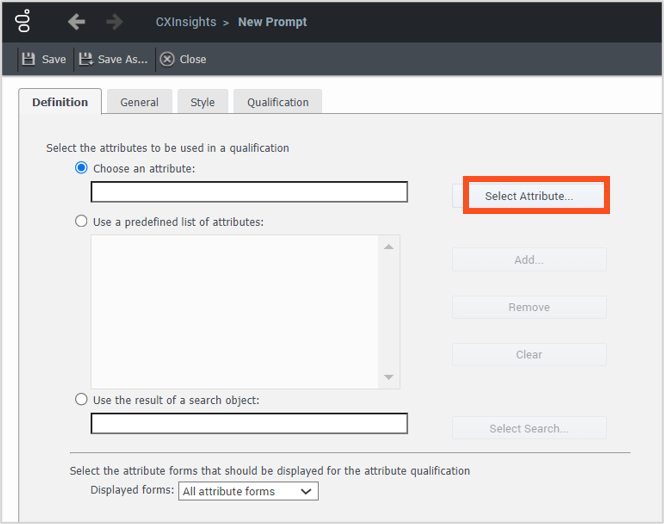This screenshot has height=524, width=664.
Task: Click the search object text field
Action: 249,424
